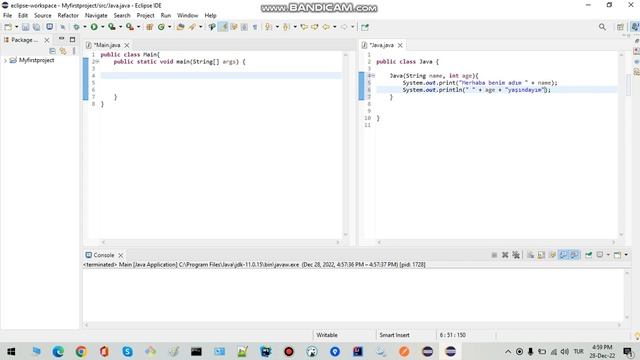
Task: Click the Save All toolbar icon
Action: (36, 27)
